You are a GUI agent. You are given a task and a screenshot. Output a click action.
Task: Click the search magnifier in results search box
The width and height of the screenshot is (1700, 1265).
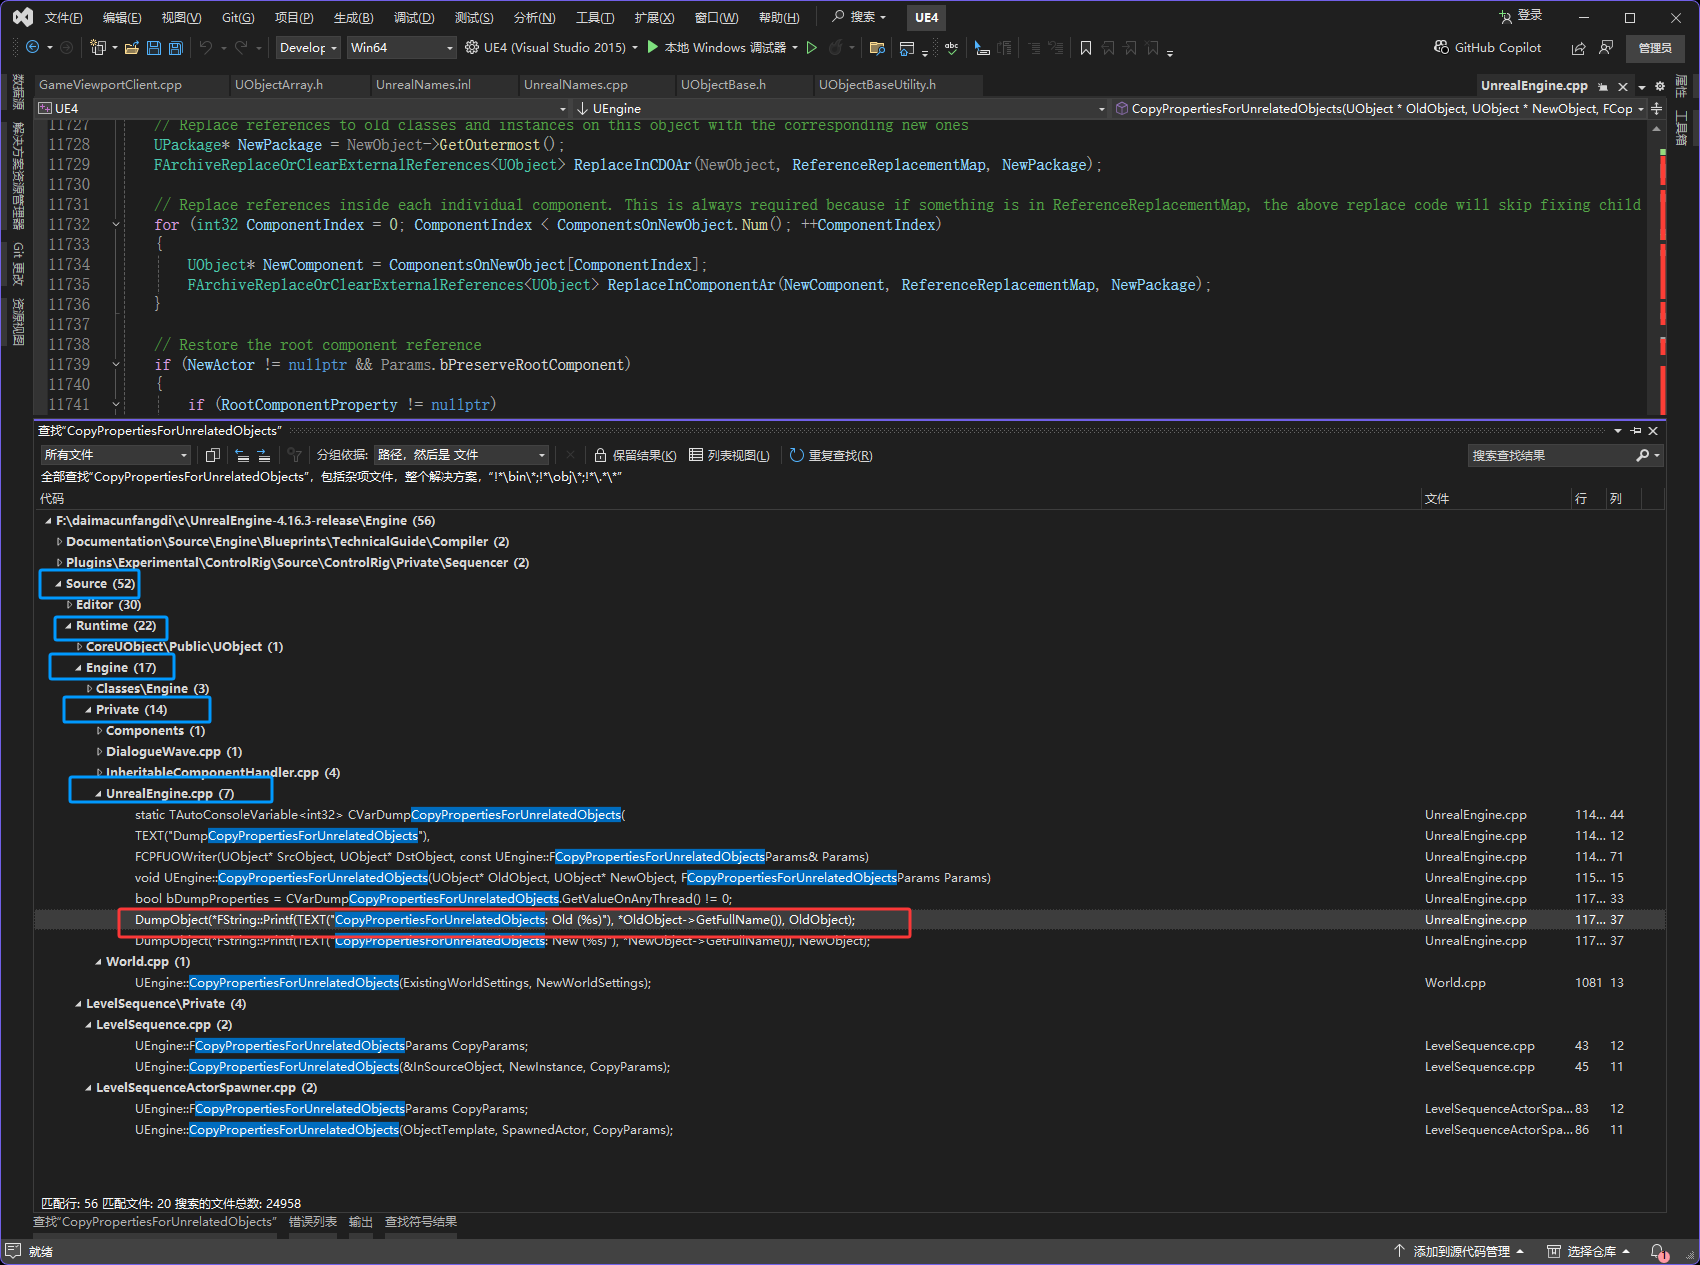1642,455
